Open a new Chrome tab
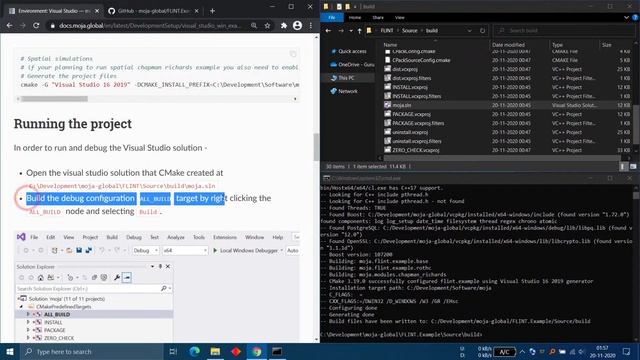Screen dimensions: 640x360 [x=212, y=11]
